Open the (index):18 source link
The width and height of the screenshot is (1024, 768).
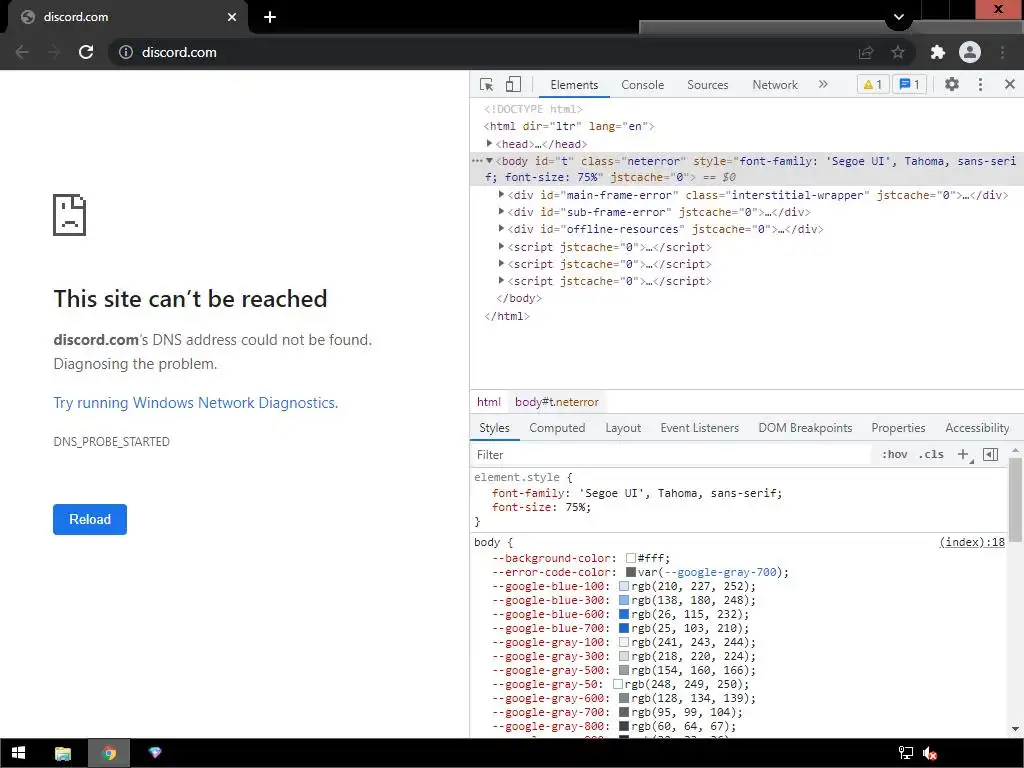(x=972, y=542)
